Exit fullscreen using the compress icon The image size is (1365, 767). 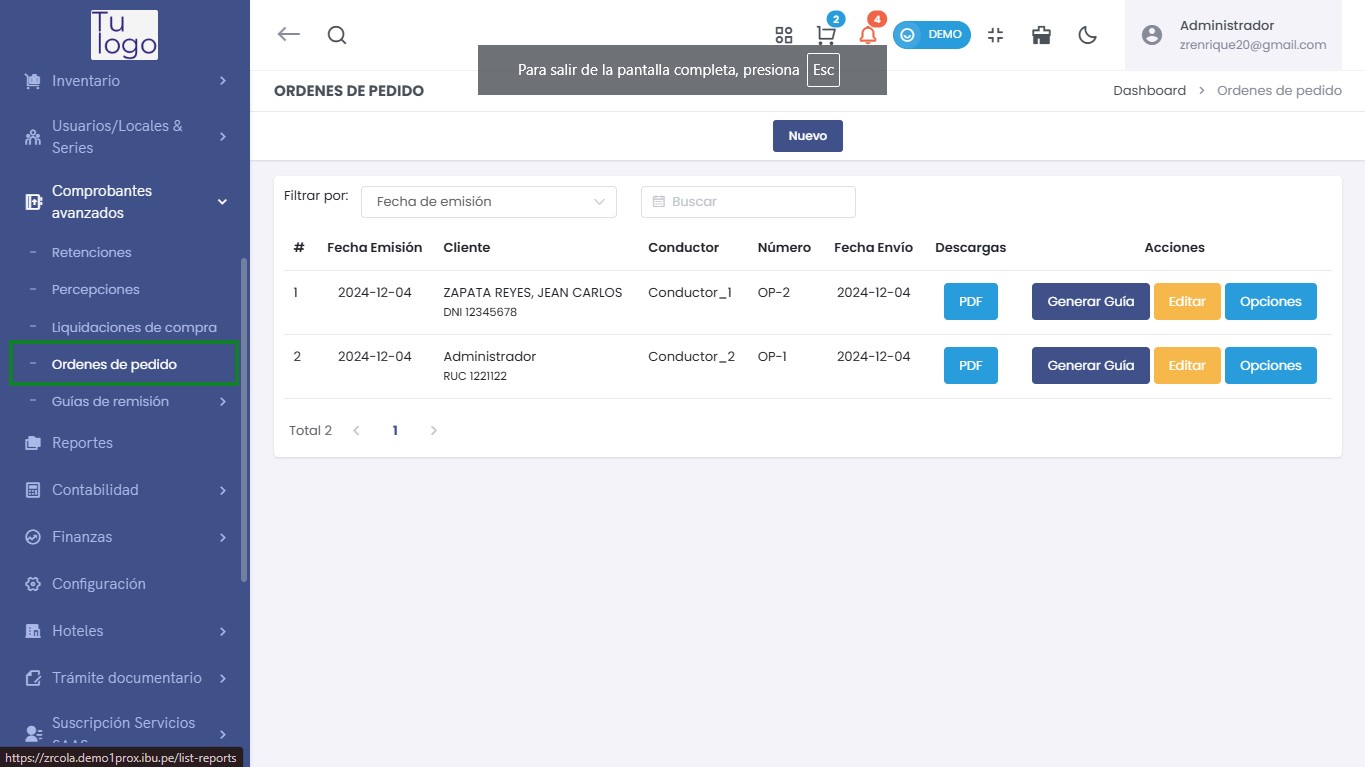(x=995, y=35)
